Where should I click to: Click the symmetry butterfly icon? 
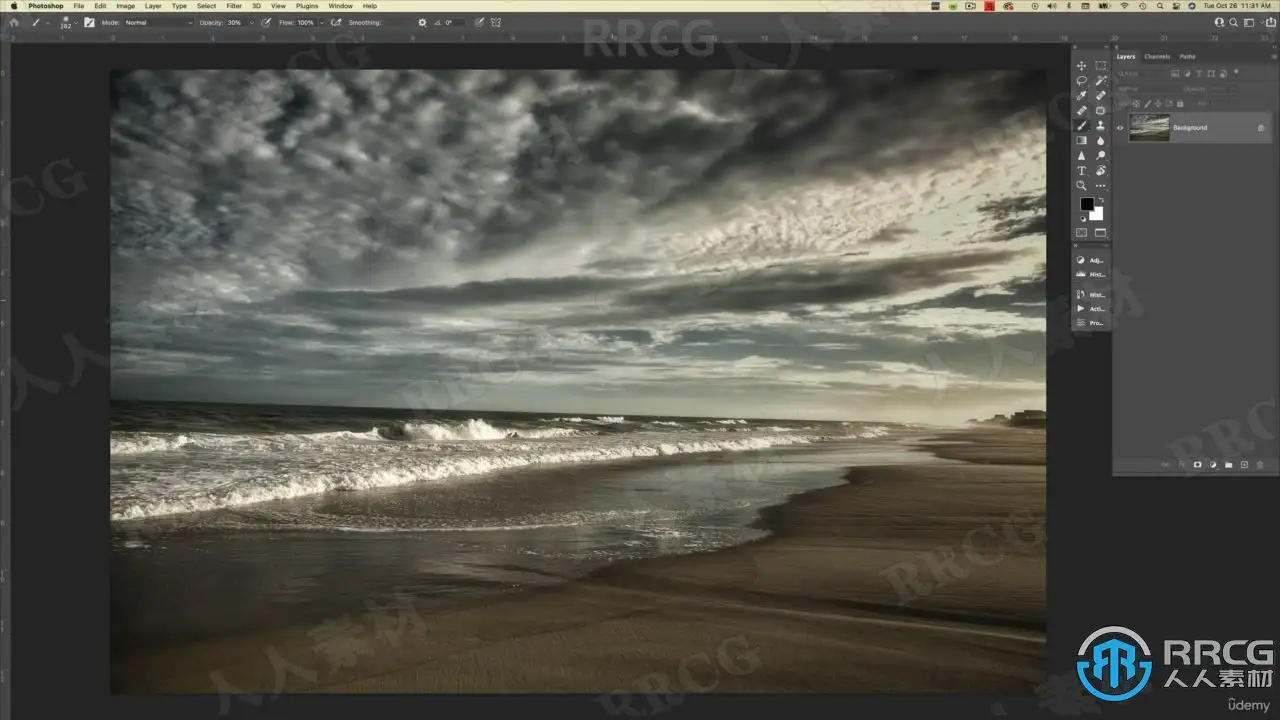[496, 22]
